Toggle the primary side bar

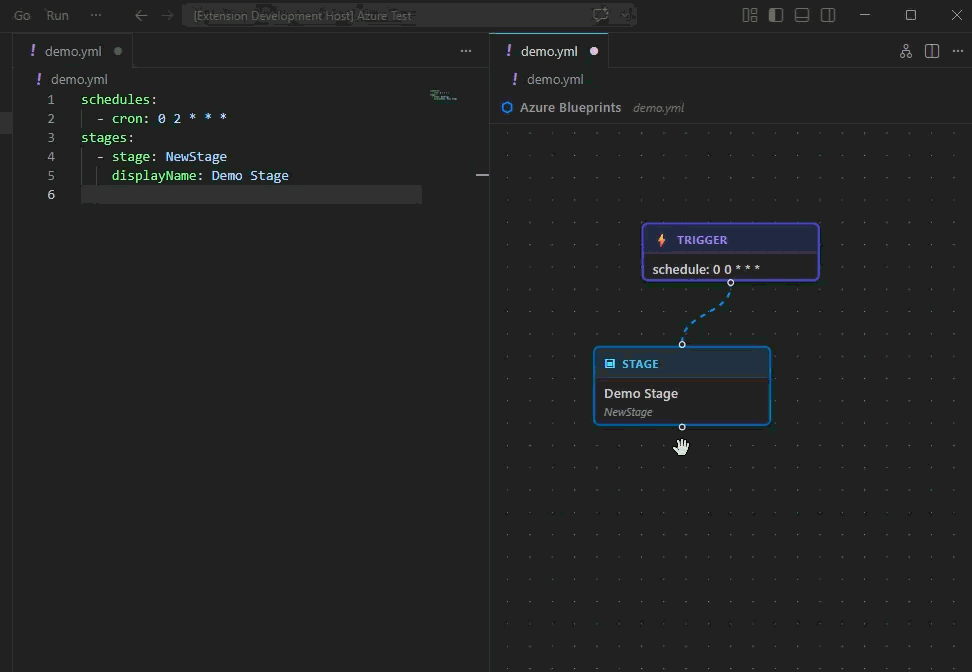tap(776, 15)
